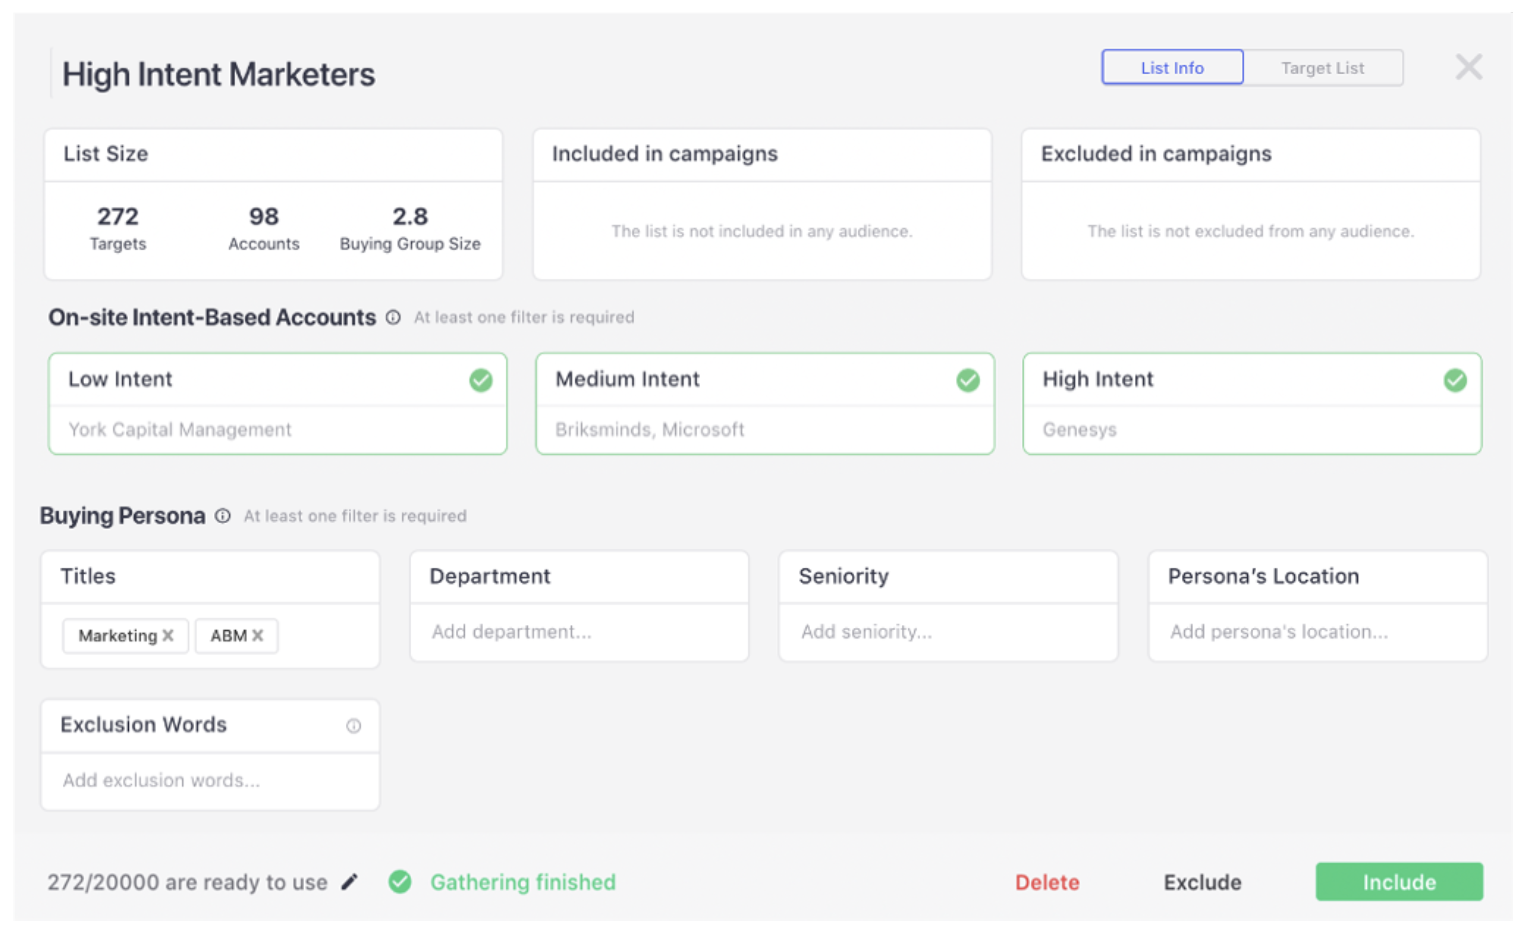Screen dimensions: 1530x940
Task: Toggle the High Intent filter checkmark
Action: click(x=1455, y=380)
